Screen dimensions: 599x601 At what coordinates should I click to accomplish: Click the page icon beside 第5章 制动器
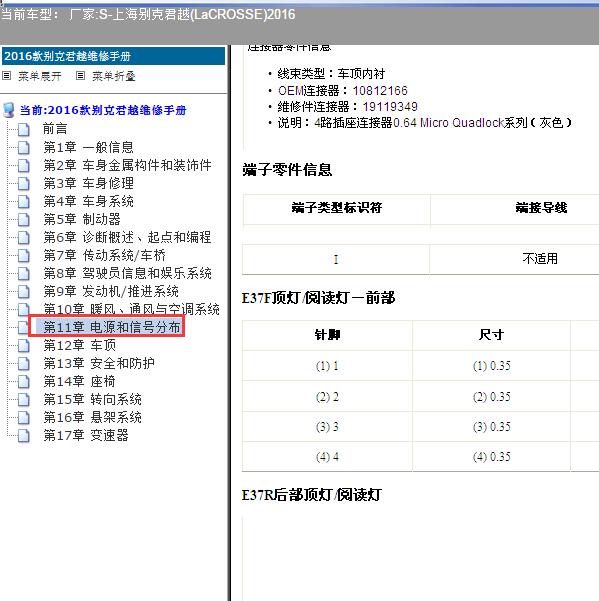coord(24,219)
